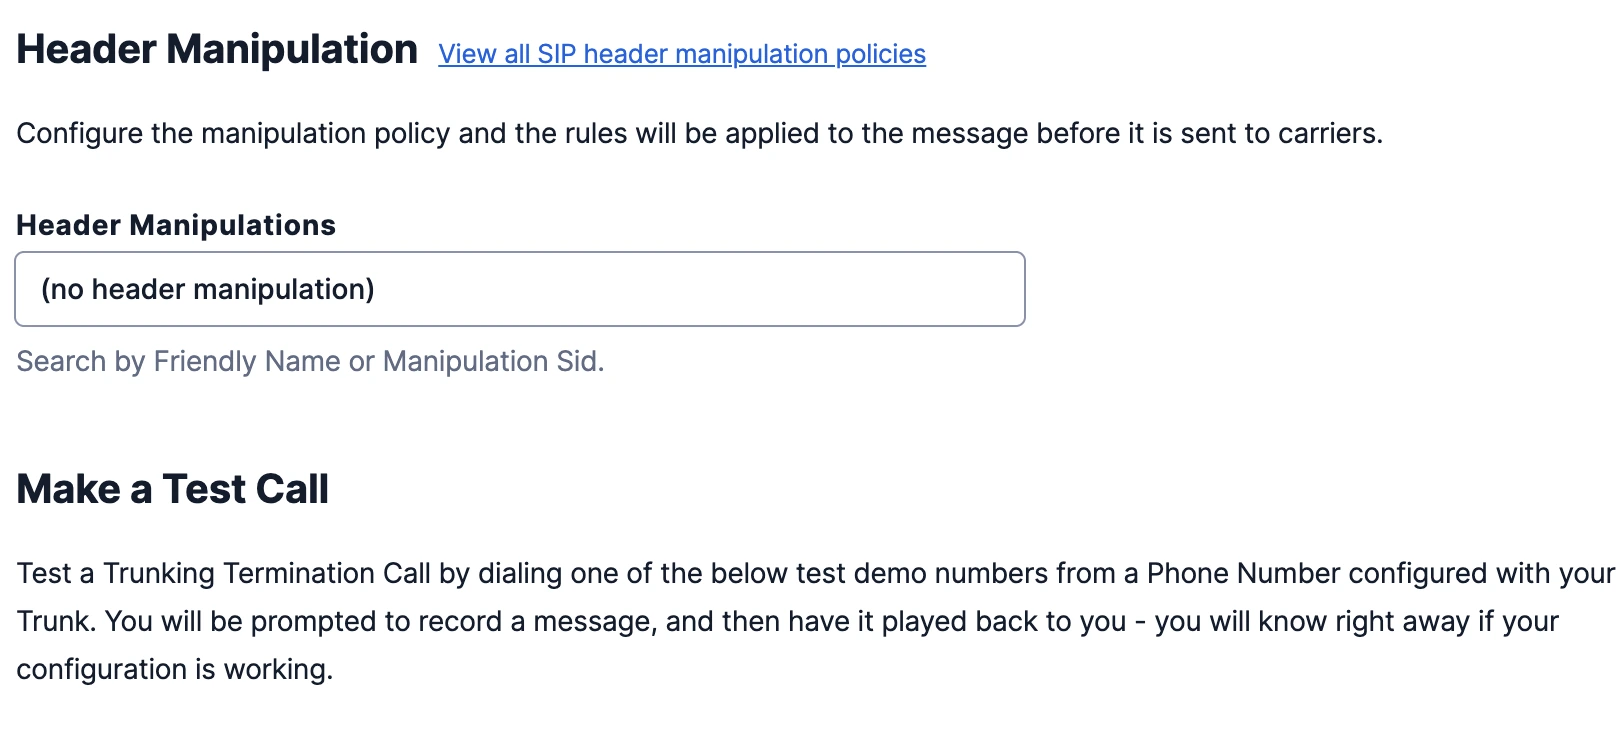The width and height of the screenshot is (1622, 732).
Task: Click the configure manipulation policy description
Action: (700, 133)
